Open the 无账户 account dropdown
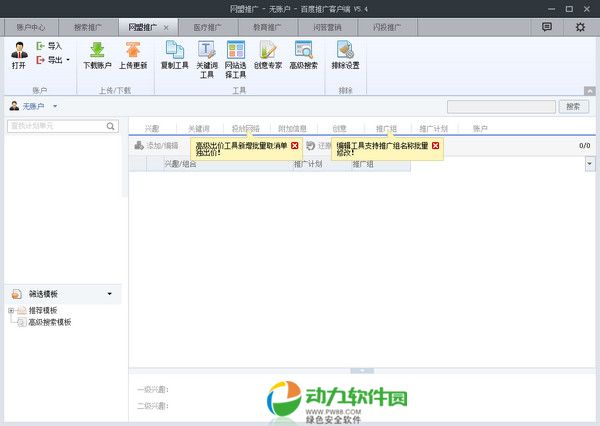Viewport: 600px width, 426px height. (55, 106)
